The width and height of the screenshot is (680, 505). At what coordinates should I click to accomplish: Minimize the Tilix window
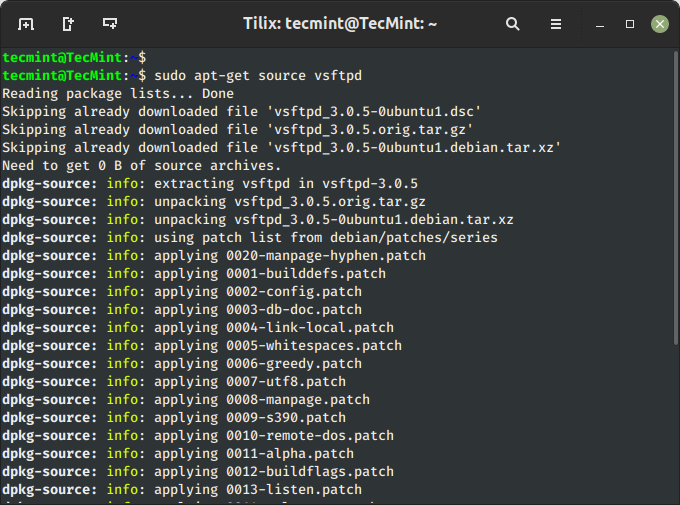pyautogui.click(x=600, y=26)
